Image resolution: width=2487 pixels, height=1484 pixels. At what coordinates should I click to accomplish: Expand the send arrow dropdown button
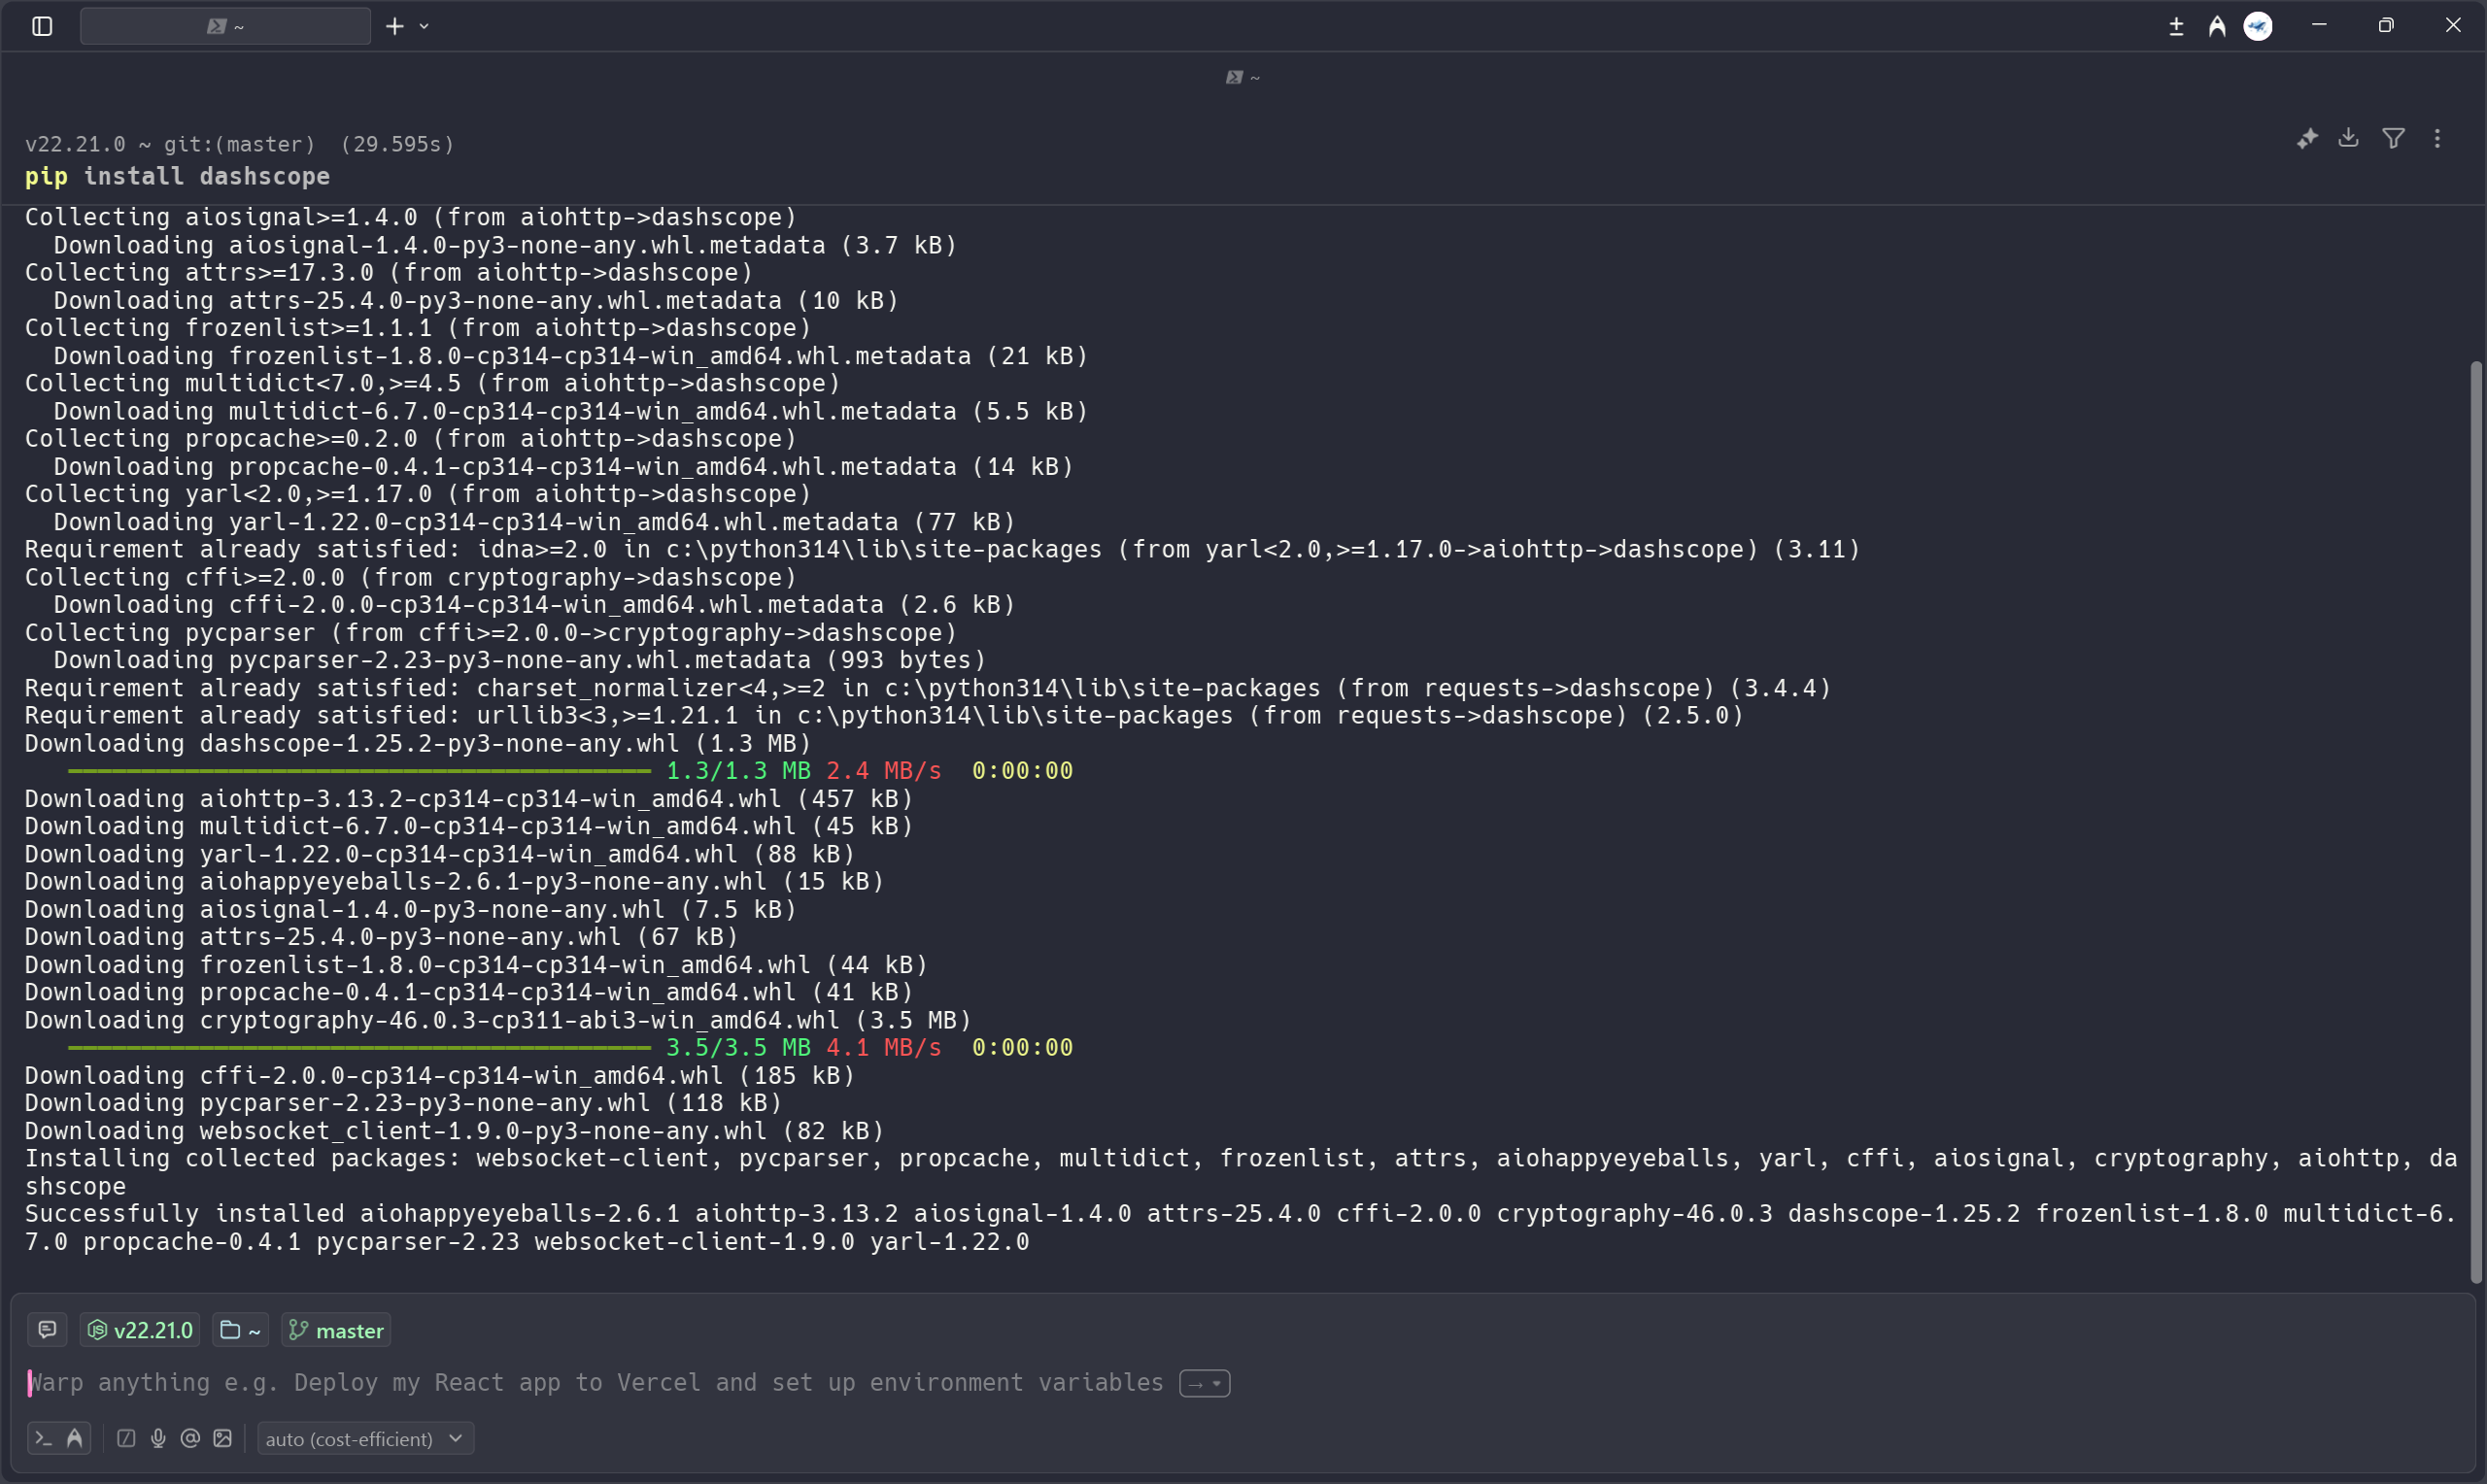(1204, 1383)
